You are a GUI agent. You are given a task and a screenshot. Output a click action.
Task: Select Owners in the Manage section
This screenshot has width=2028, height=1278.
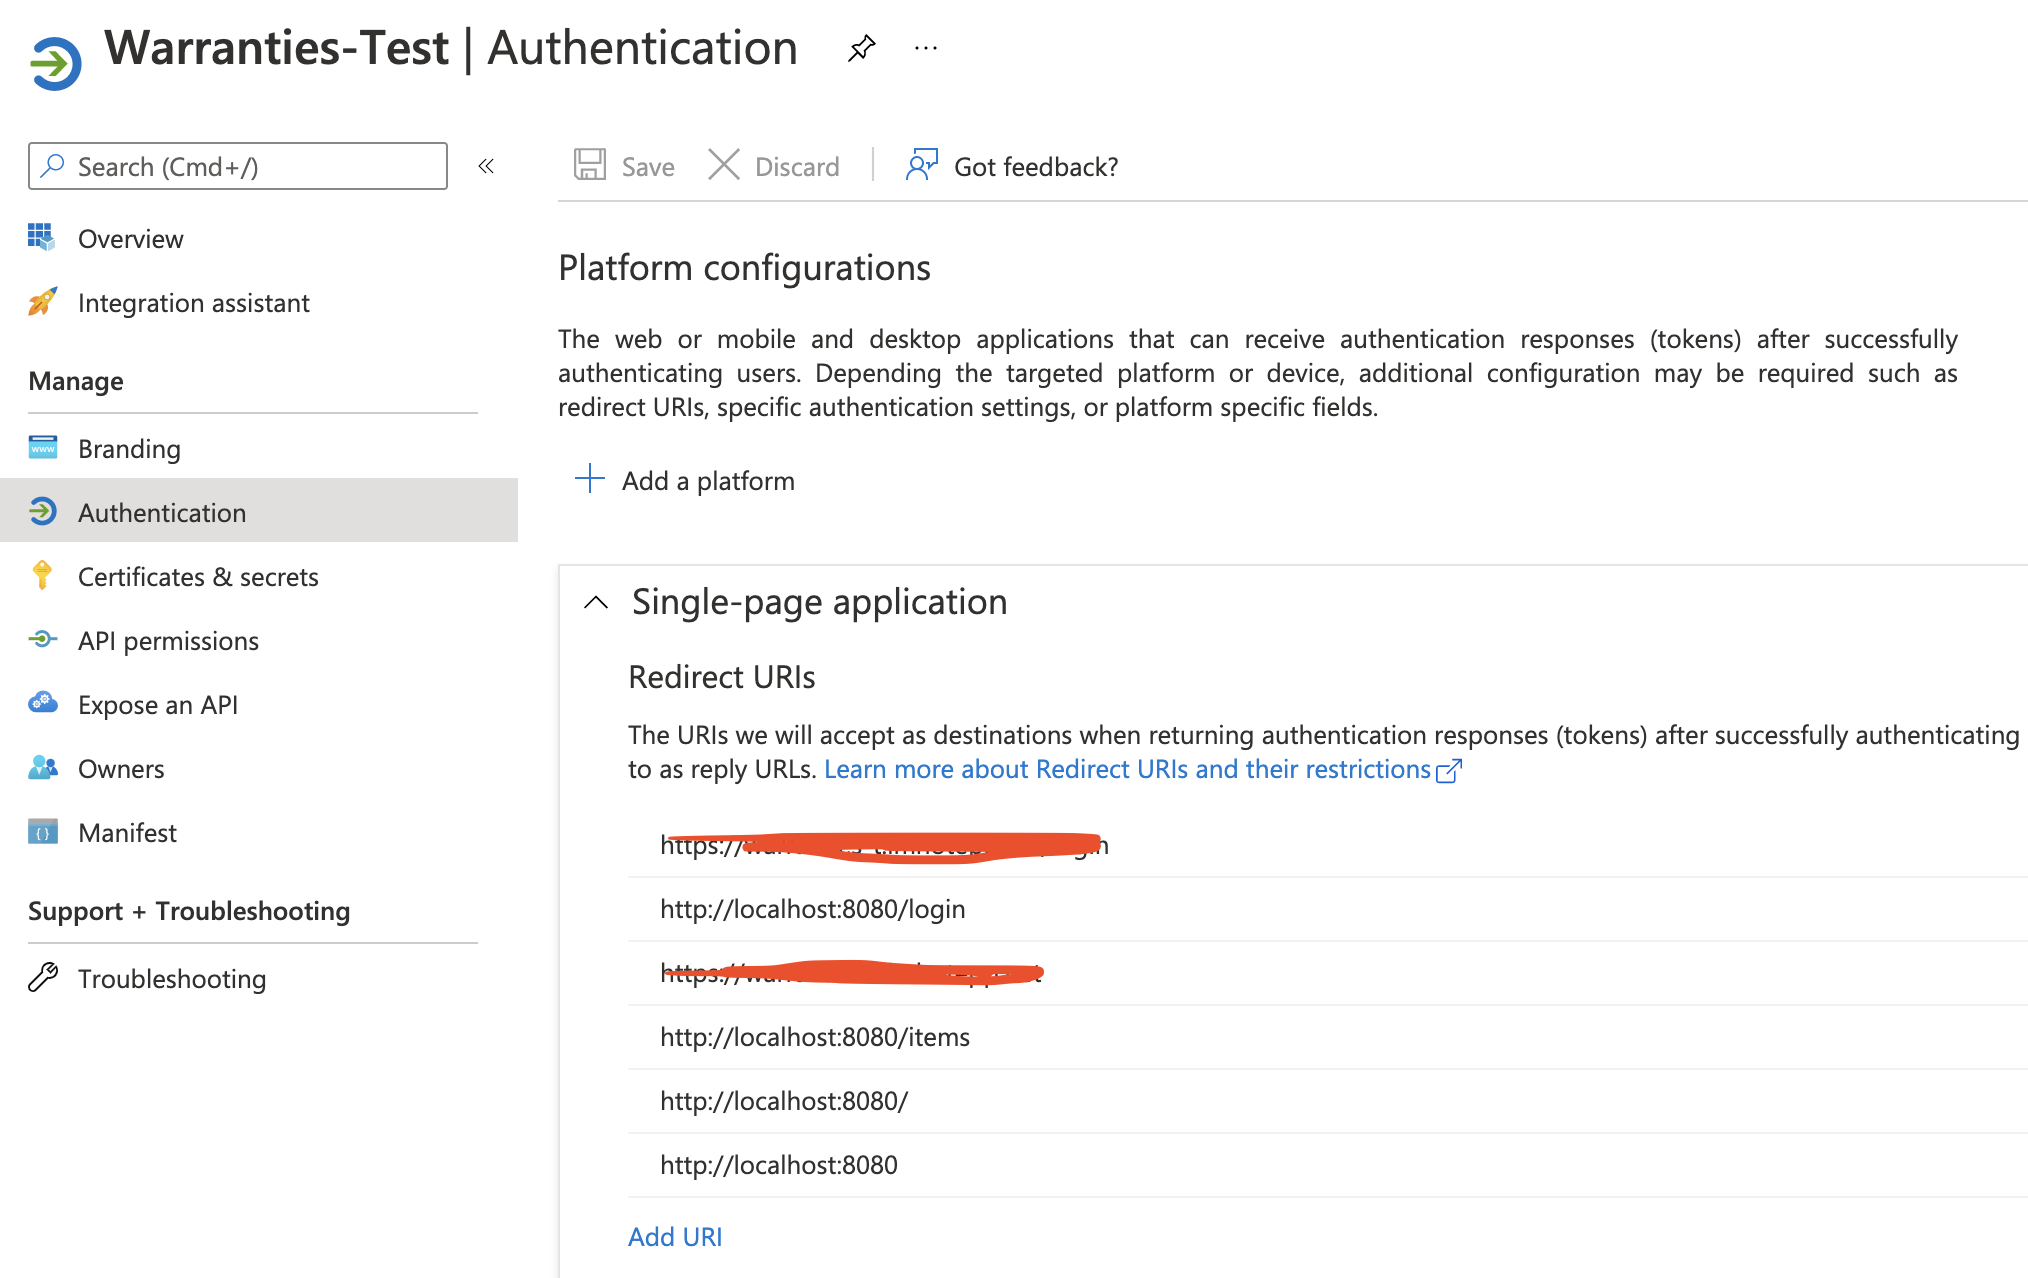121,769
